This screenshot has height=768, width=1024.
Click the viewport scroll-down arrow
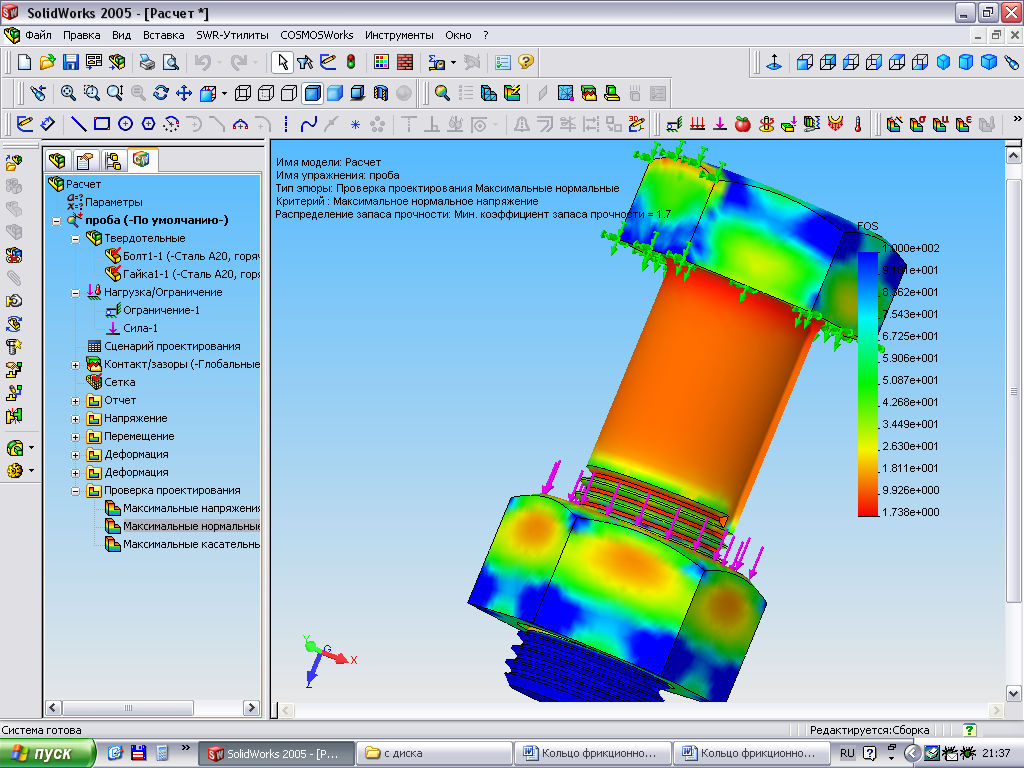[x=1013, y=693]
